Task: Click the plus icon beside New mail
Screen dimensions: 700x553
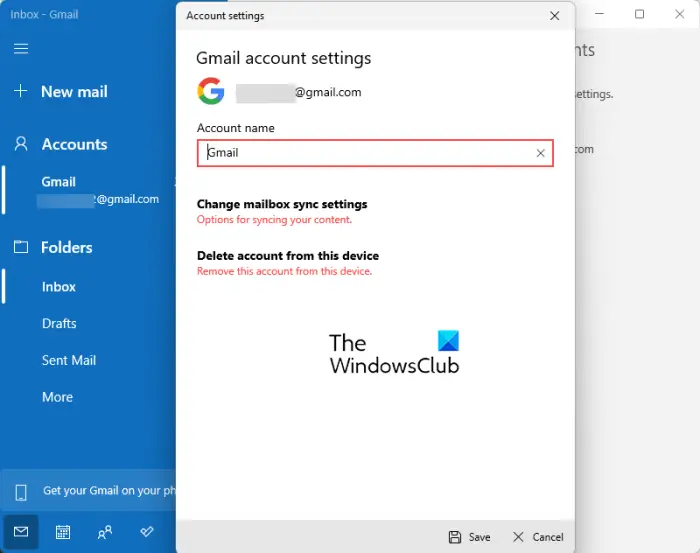Action: click(x=21, y=91)
